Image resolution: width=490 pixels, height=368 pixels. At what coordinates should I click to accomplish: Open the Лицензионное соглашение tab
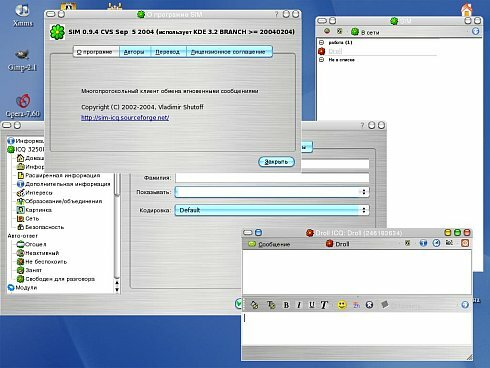point(228,52)
